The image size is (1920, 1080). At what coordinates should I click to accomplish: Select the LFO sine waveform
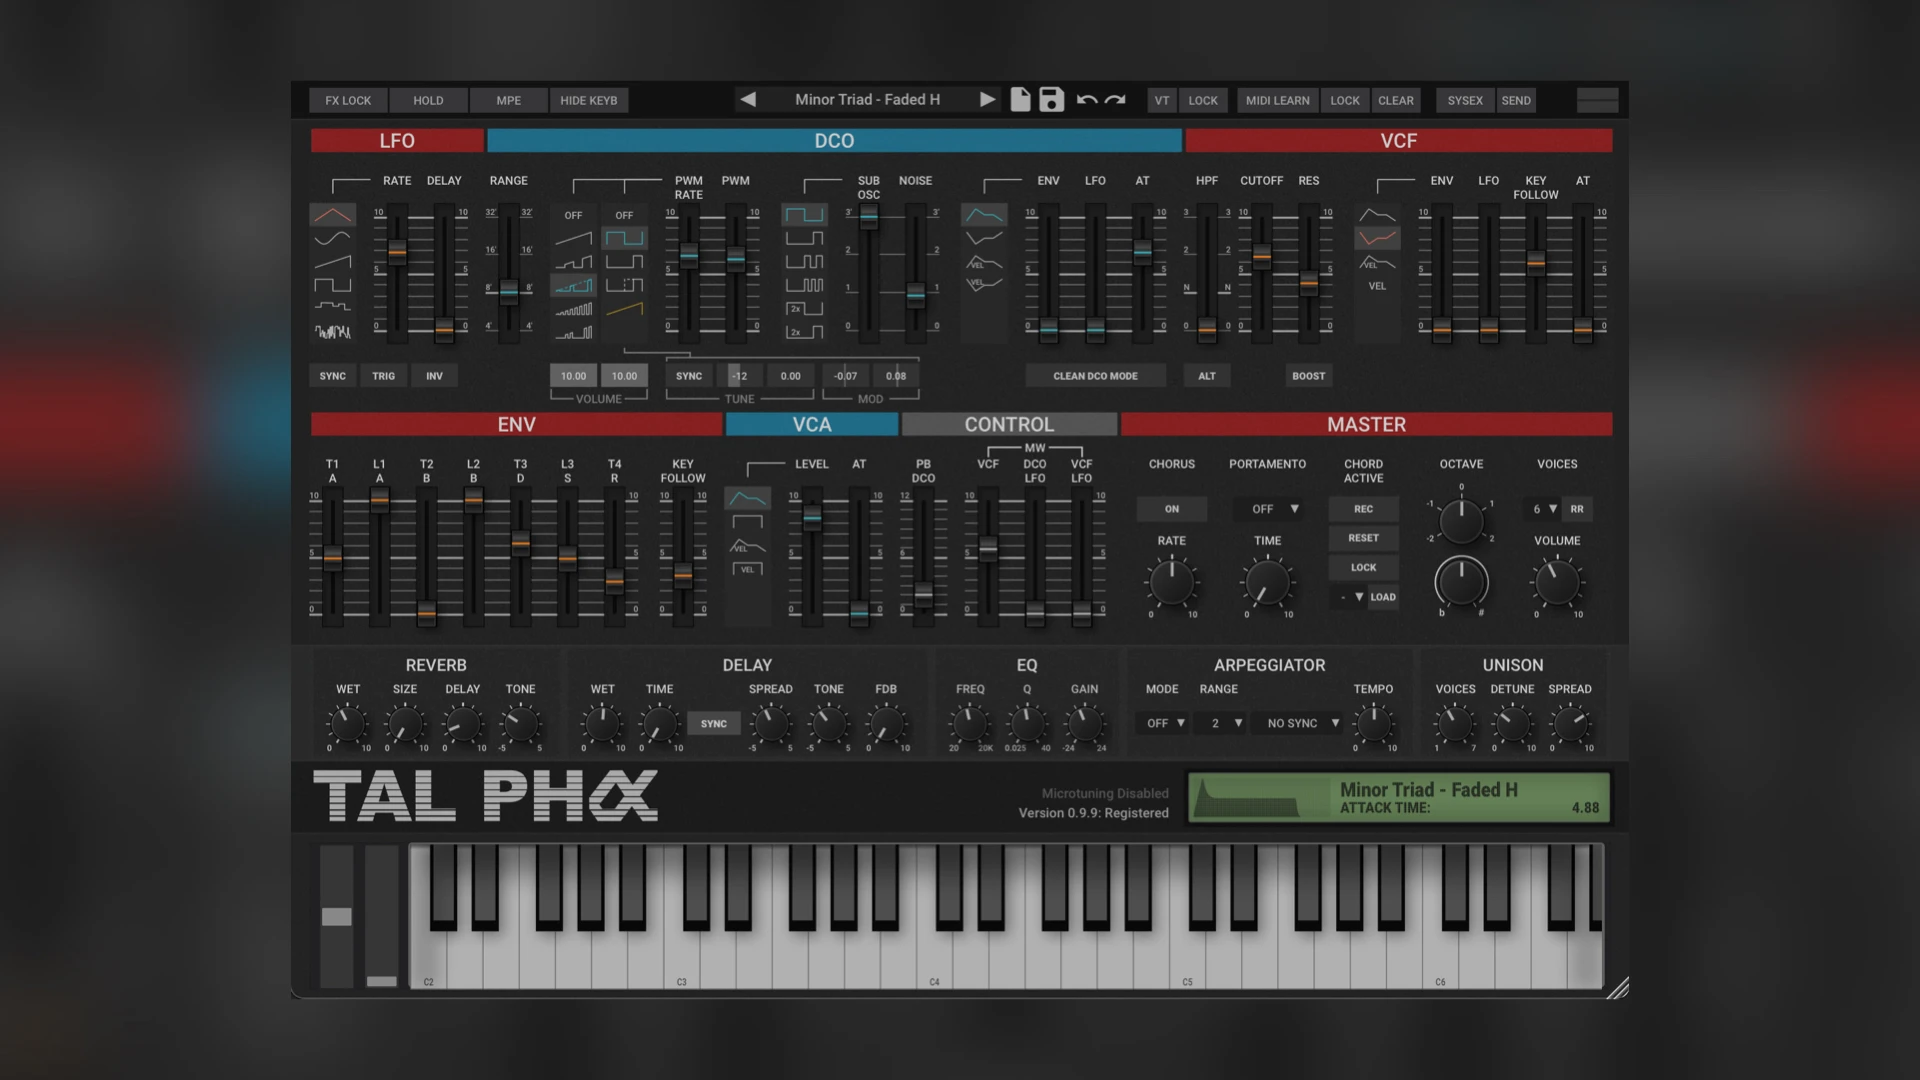[x=332, y=238]
